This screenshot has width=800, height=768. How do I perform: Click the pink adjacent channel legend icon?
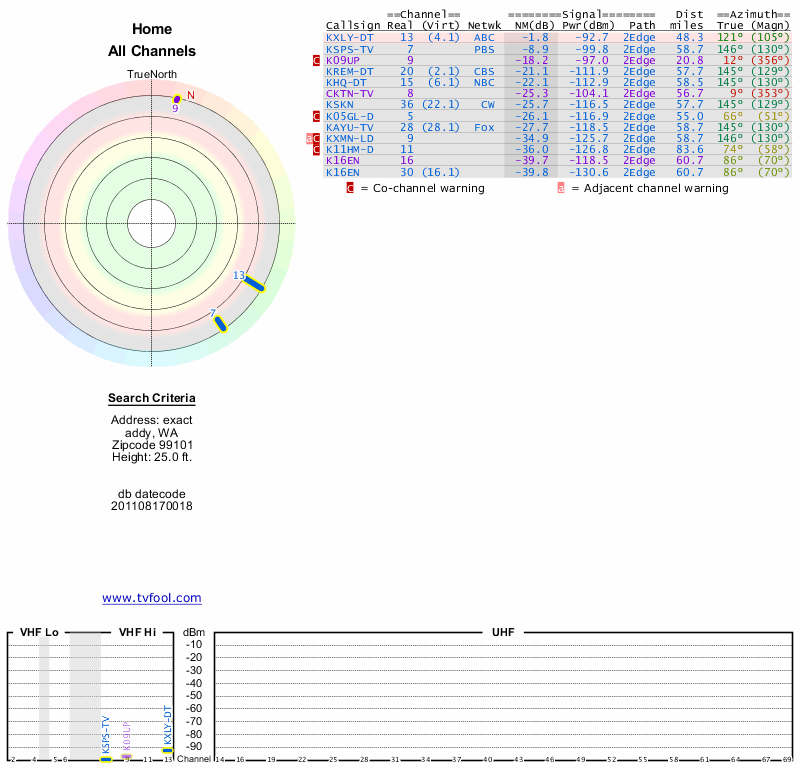(x=561, y=188)
